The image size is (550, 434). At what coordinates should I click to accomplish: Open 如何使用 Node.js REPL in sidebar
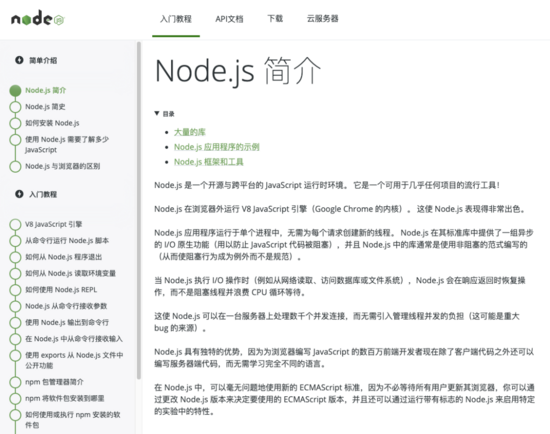(61, 289)
